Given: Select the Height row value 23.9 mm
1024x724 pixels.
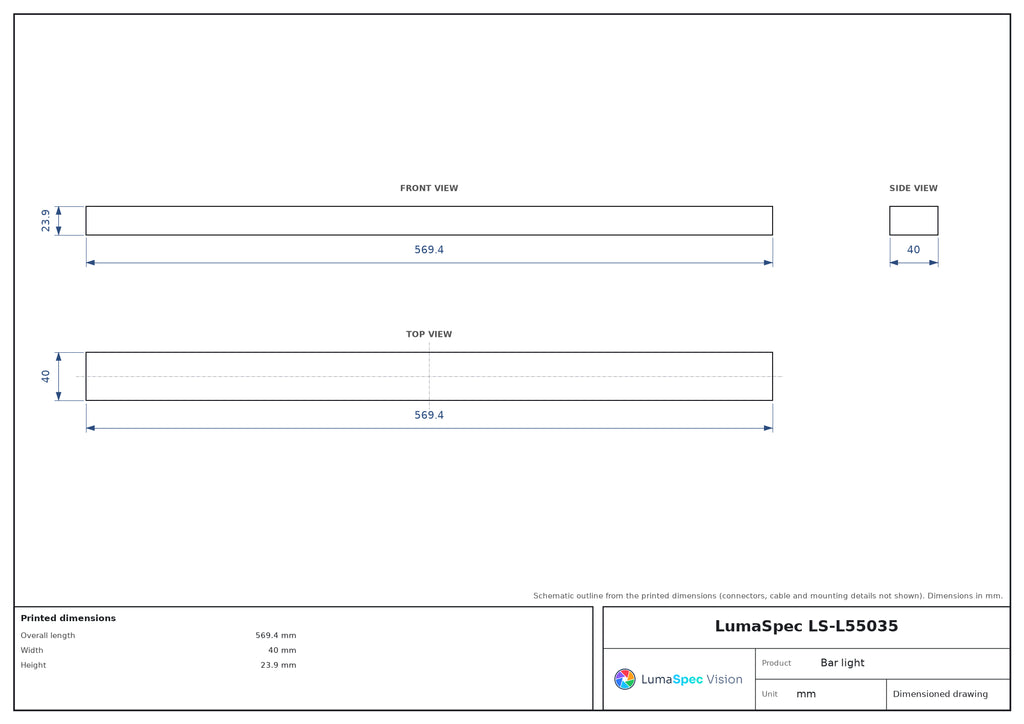Looking at the screenshot, I should (278, 665).
